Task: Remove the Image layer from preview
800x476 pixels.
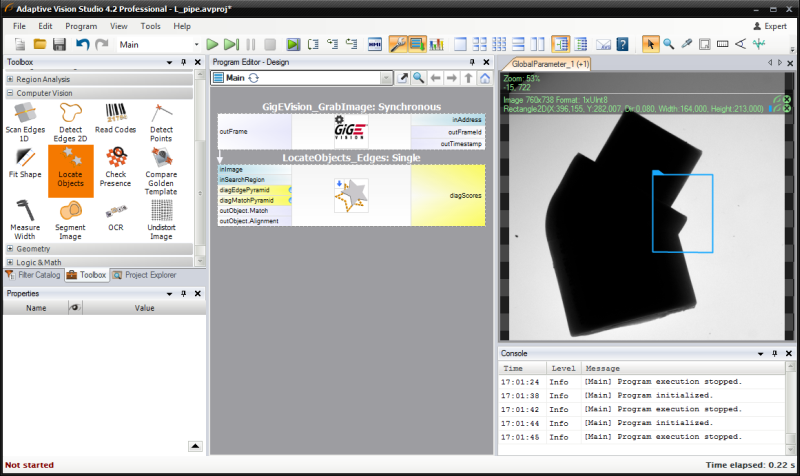Action: point(787,99)
